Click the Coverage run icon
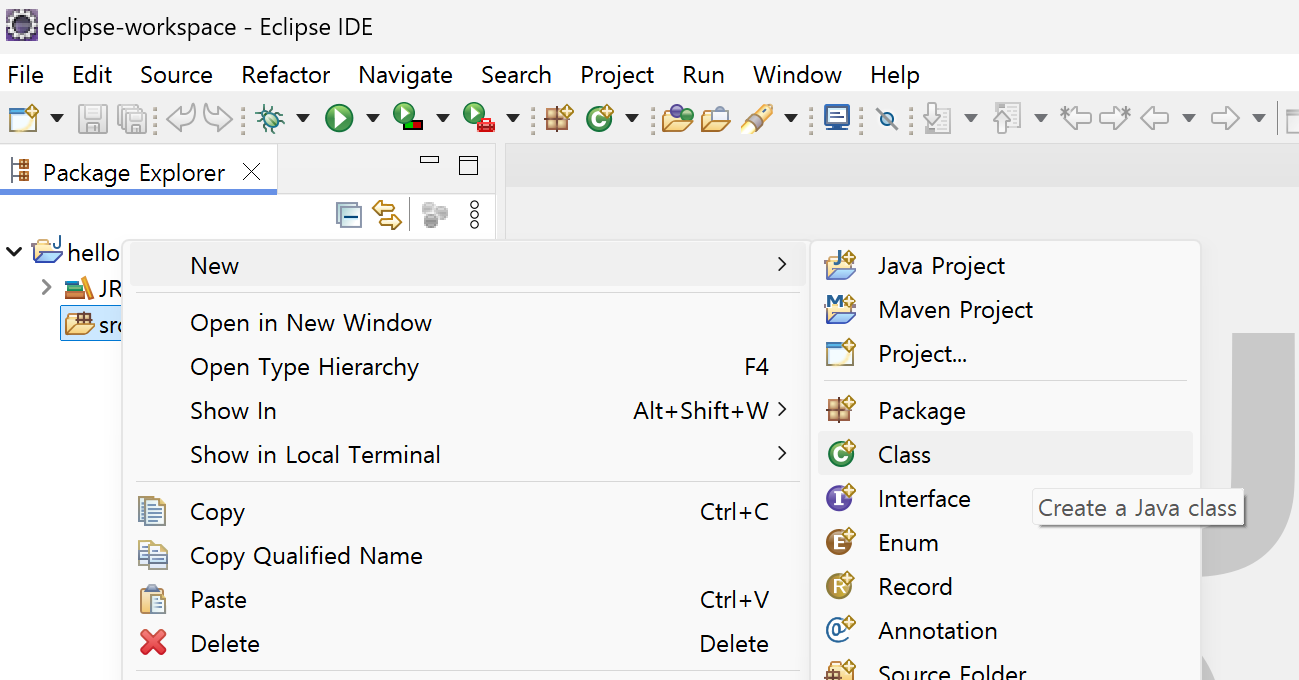The image size is (1299, 680). (408, 119)
